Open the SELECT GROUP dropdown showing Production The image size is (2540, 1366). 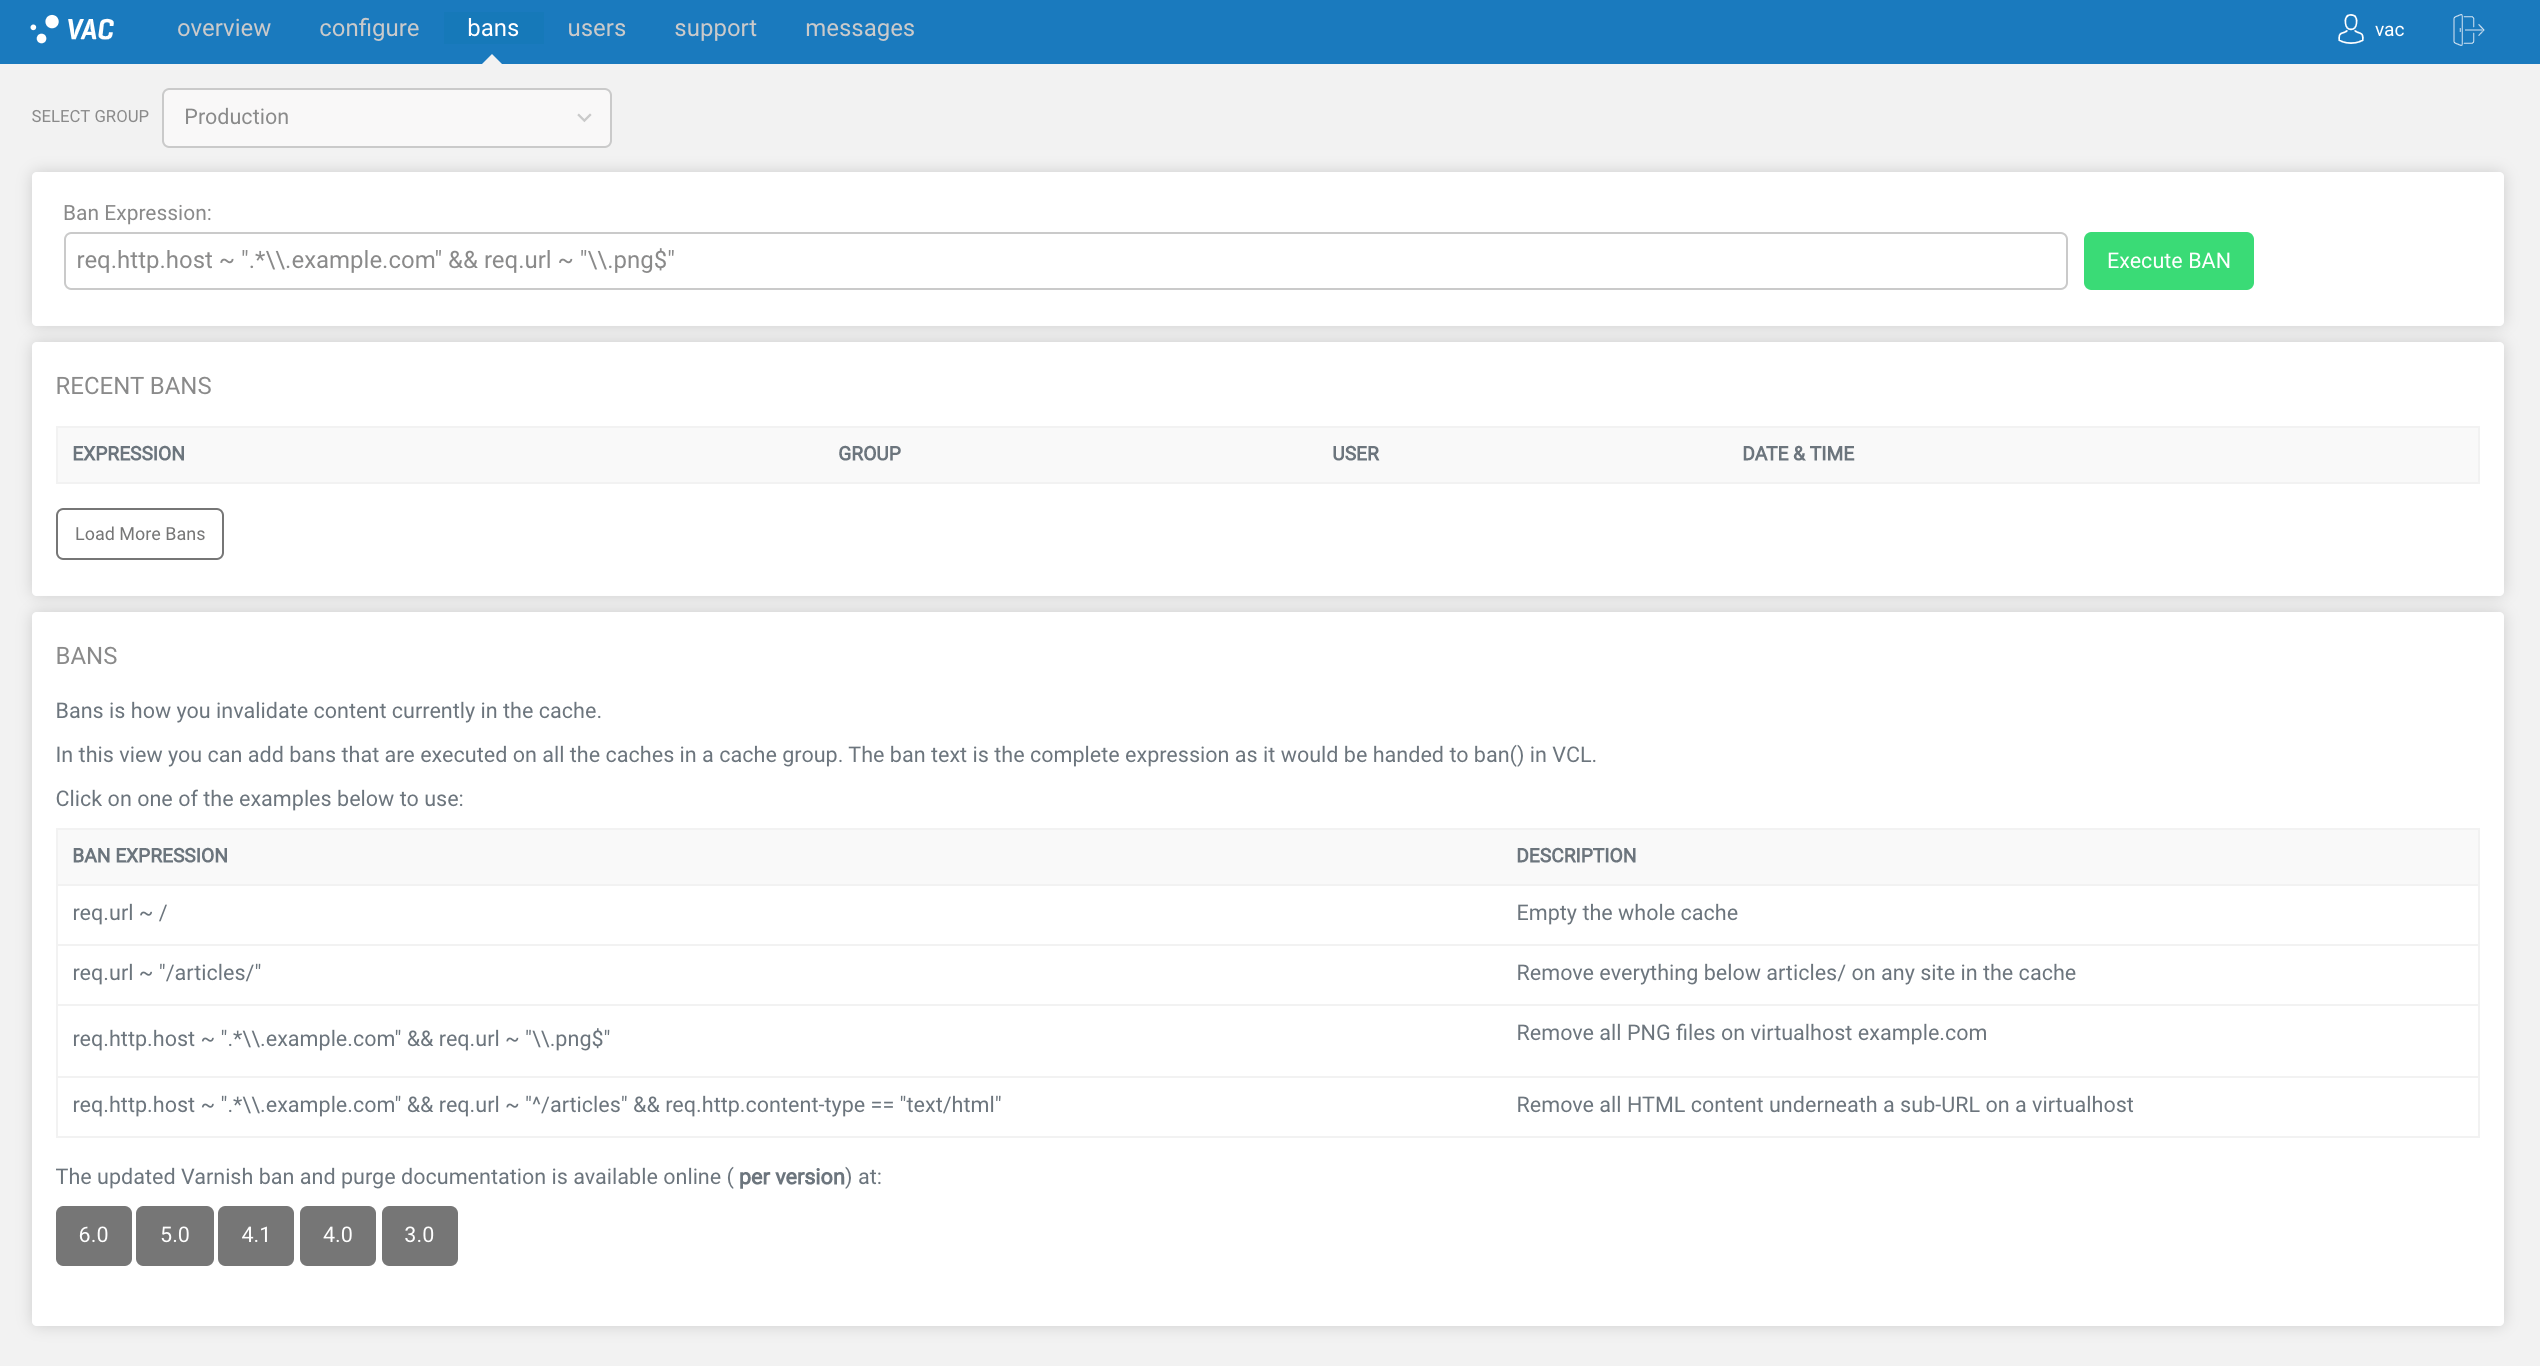pos(386,117)
